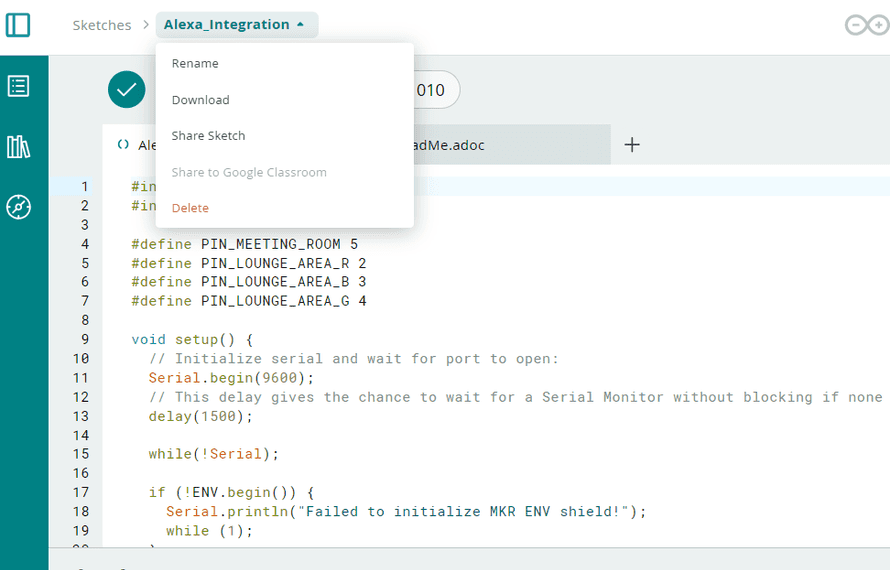Click the Verify checkmark button
The height and width of the screenshot is (570, 890).
(127, 89)
